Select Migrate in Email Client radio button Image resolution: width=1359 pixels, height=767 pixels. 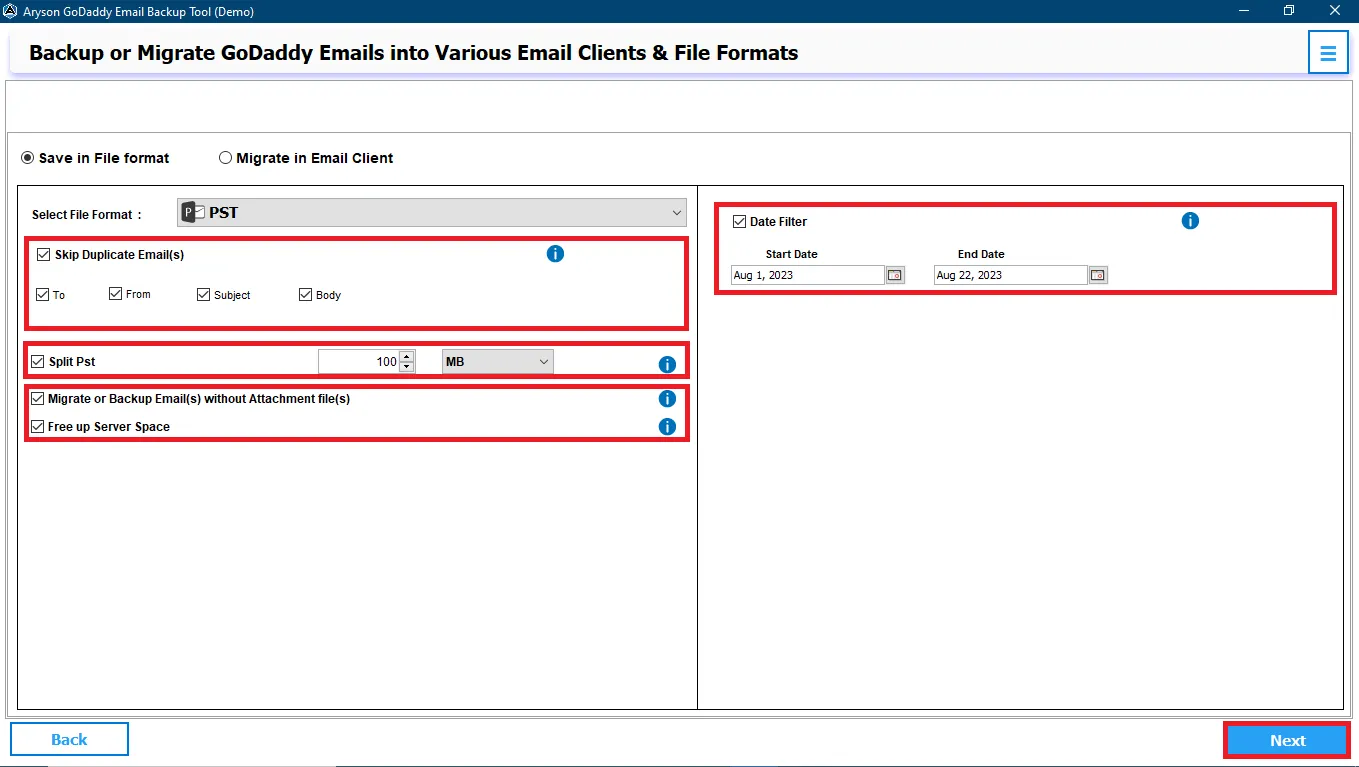225,158
